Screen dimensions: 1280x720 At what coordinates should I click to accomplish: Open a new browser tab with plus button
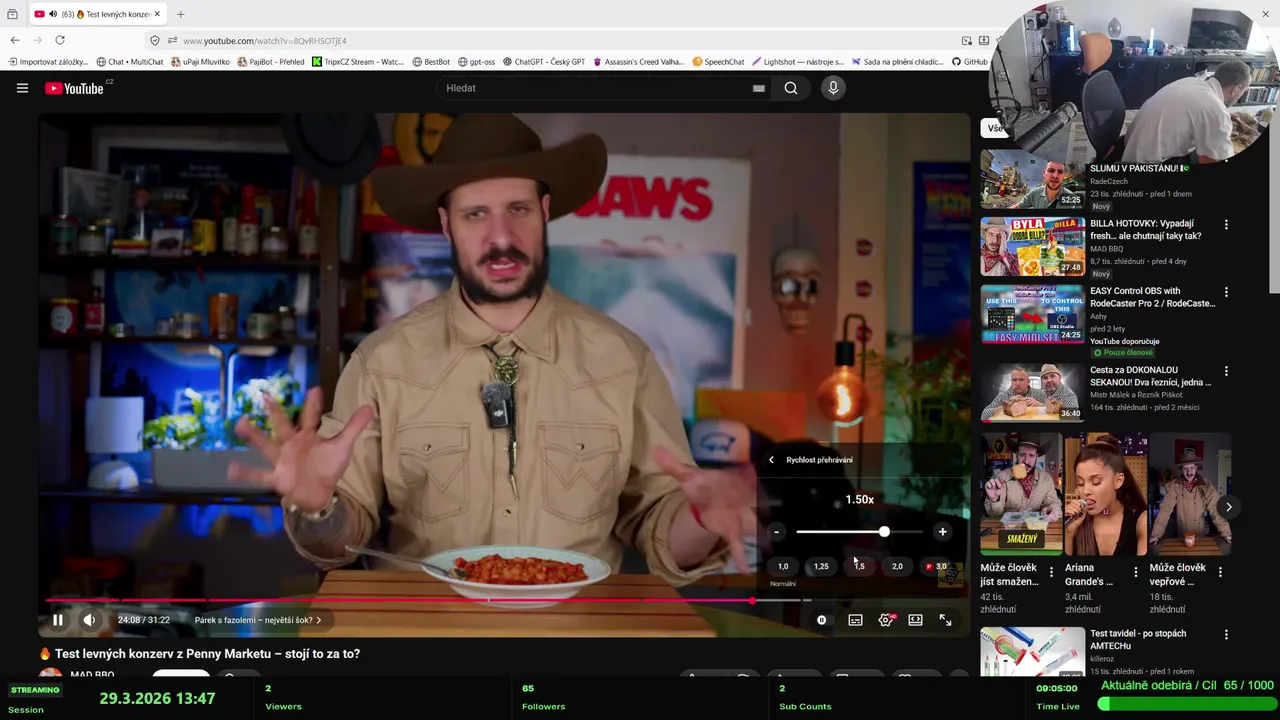(x=181, y=14)
